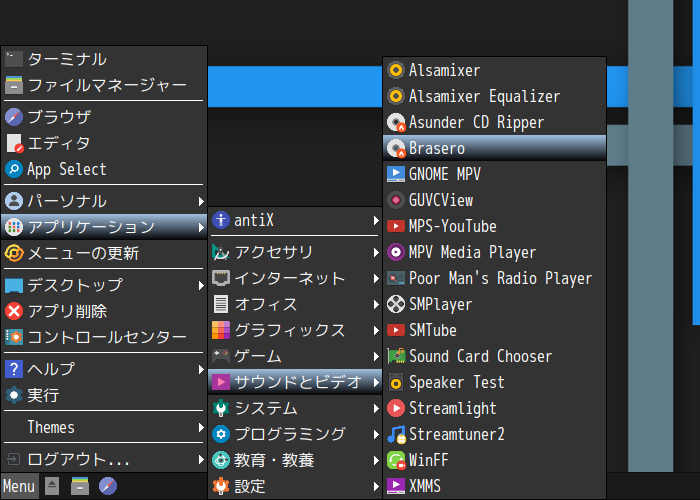The height and width of the screenshot is (500, 700).
Task: Click the Menu button on the taskbar
Action: click(x=19, y=486)
